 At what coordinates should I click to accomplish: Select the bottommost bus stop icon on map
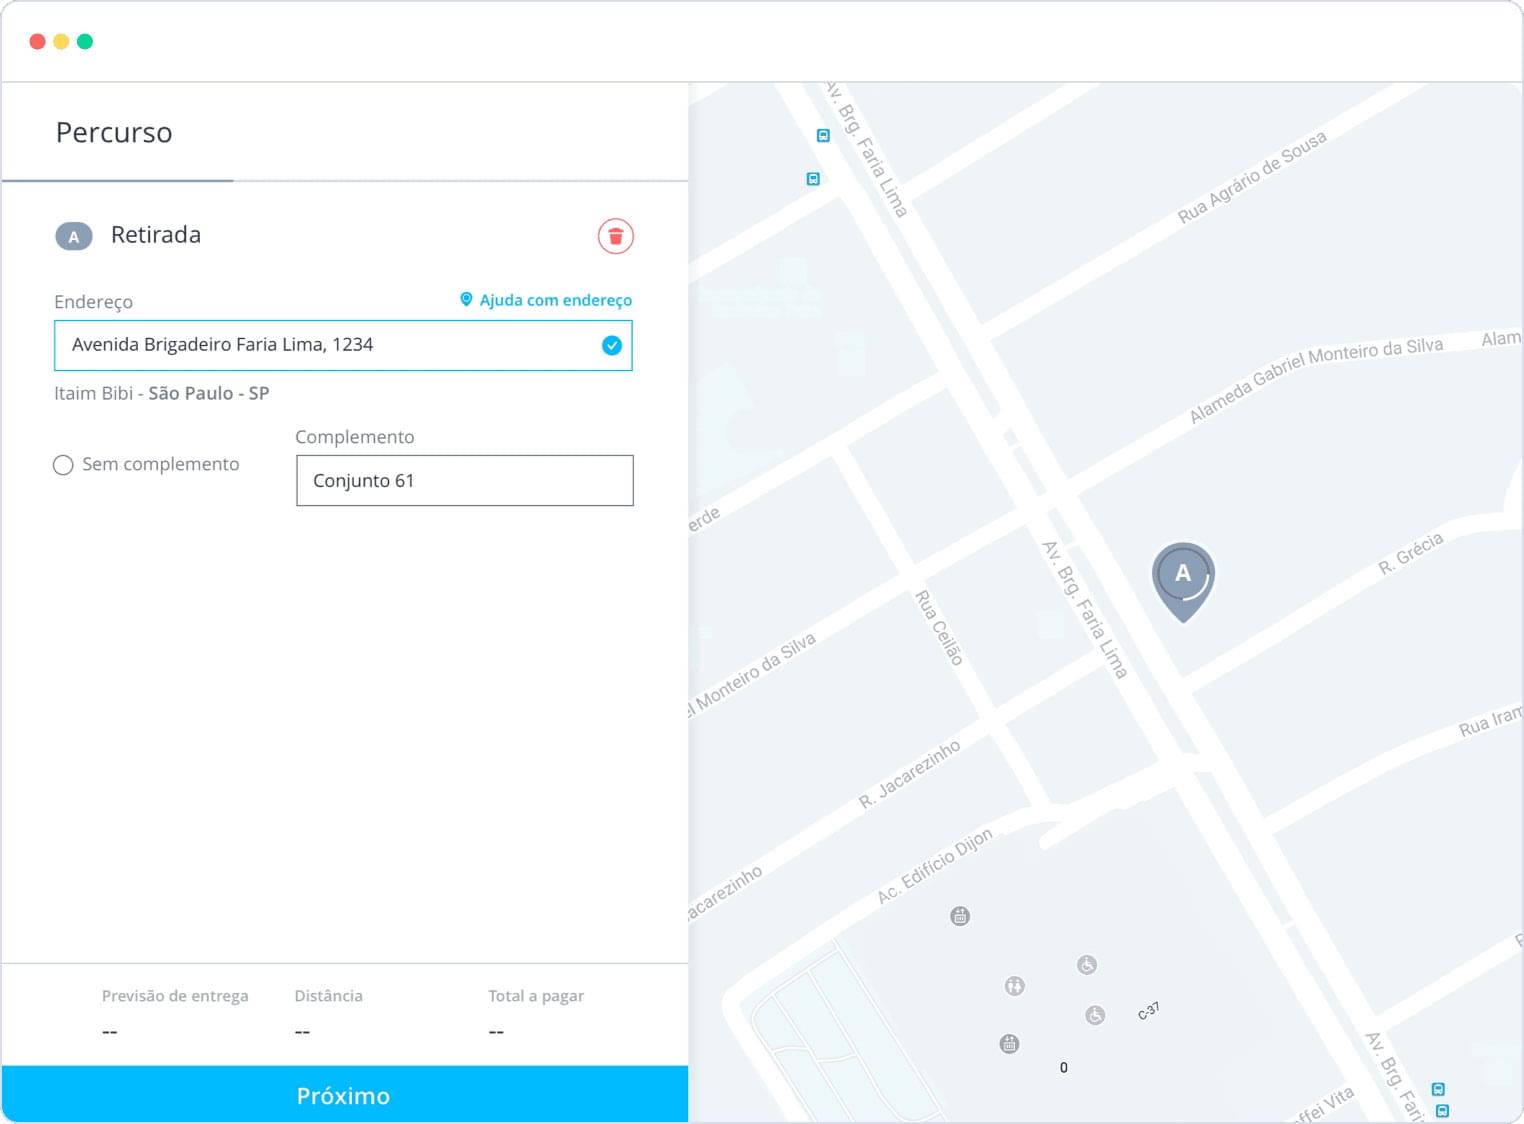click(x=1442, y=1110)
